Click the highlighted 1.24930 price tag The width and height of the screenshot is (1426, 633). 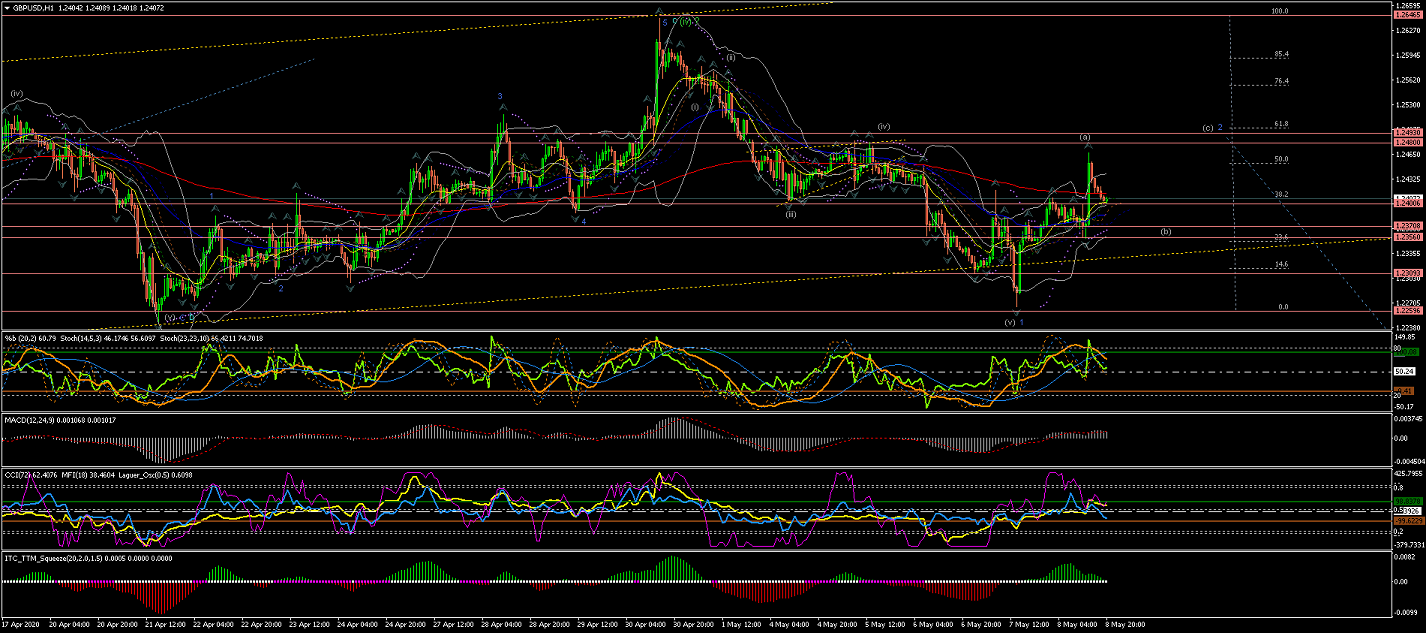(x=1410, y=133)
